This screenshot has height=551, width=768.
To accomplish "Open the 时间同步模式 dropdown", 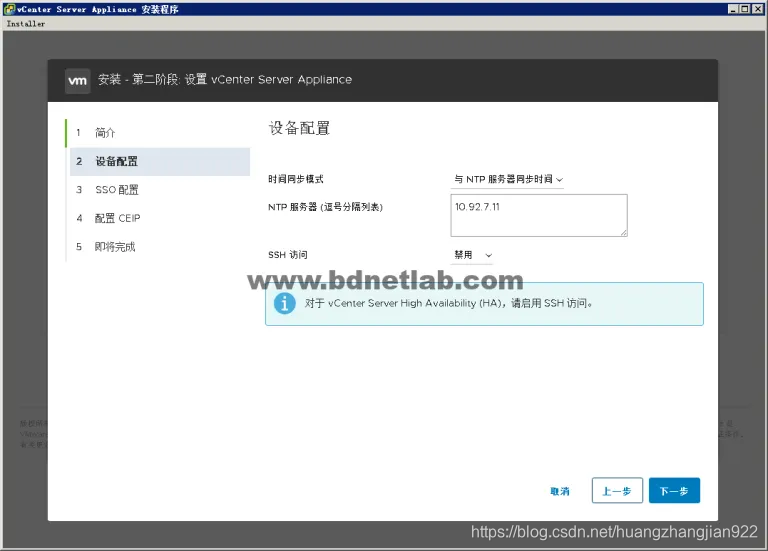I will pyautogui.click(x=507, y=179).
